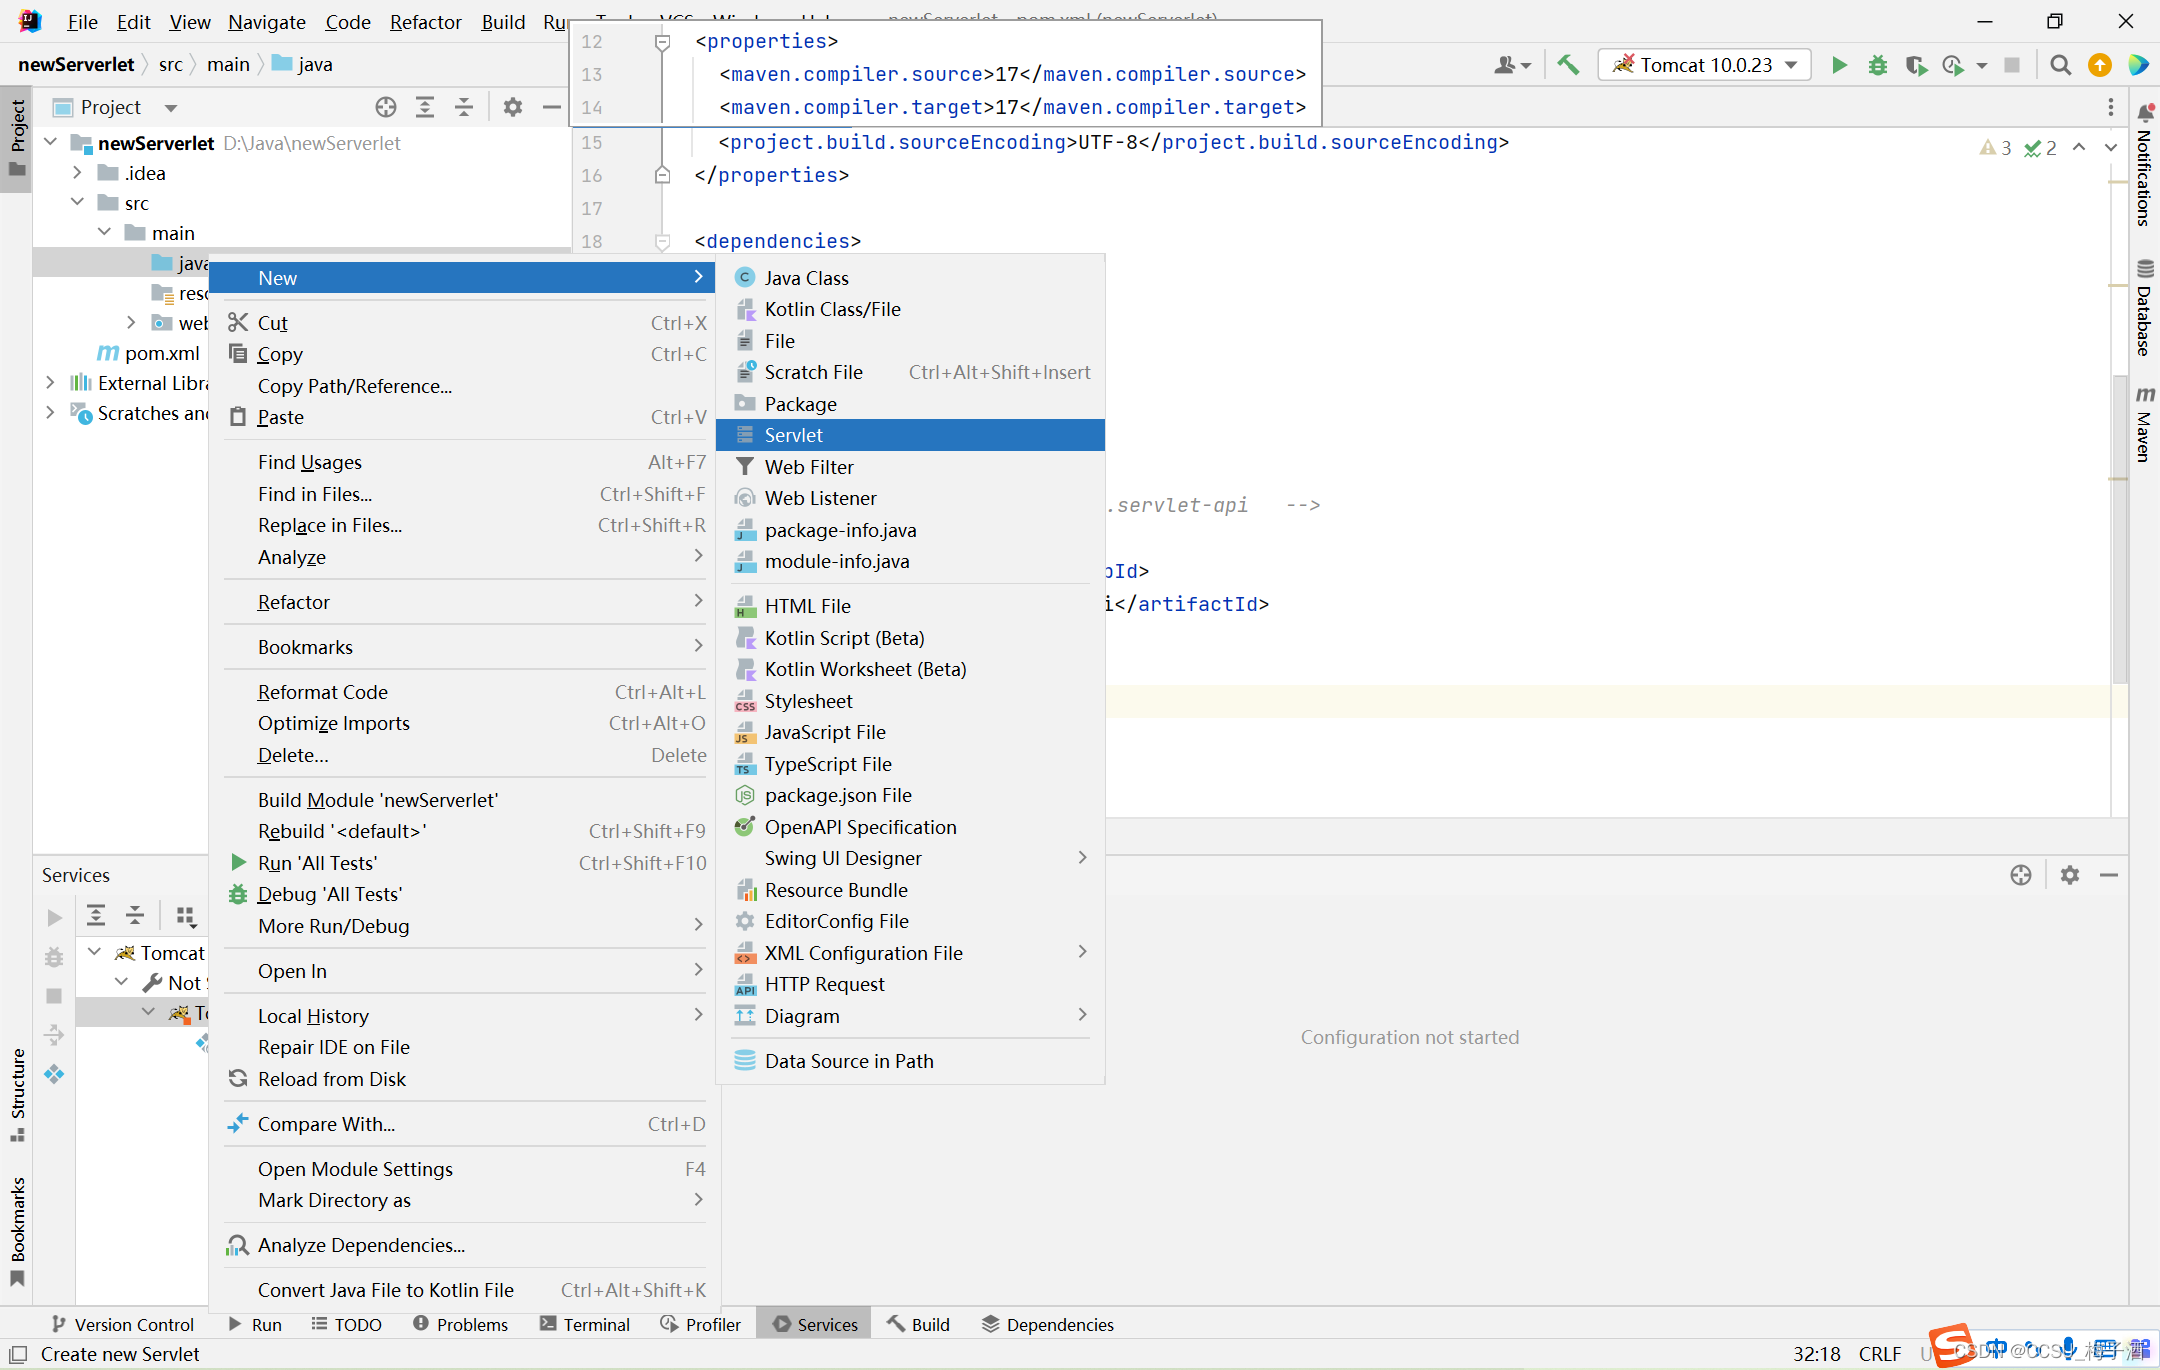The image size is (2160, 1370).
Task: Click the Services panel target icon
Action: [x=2021, y=875]
